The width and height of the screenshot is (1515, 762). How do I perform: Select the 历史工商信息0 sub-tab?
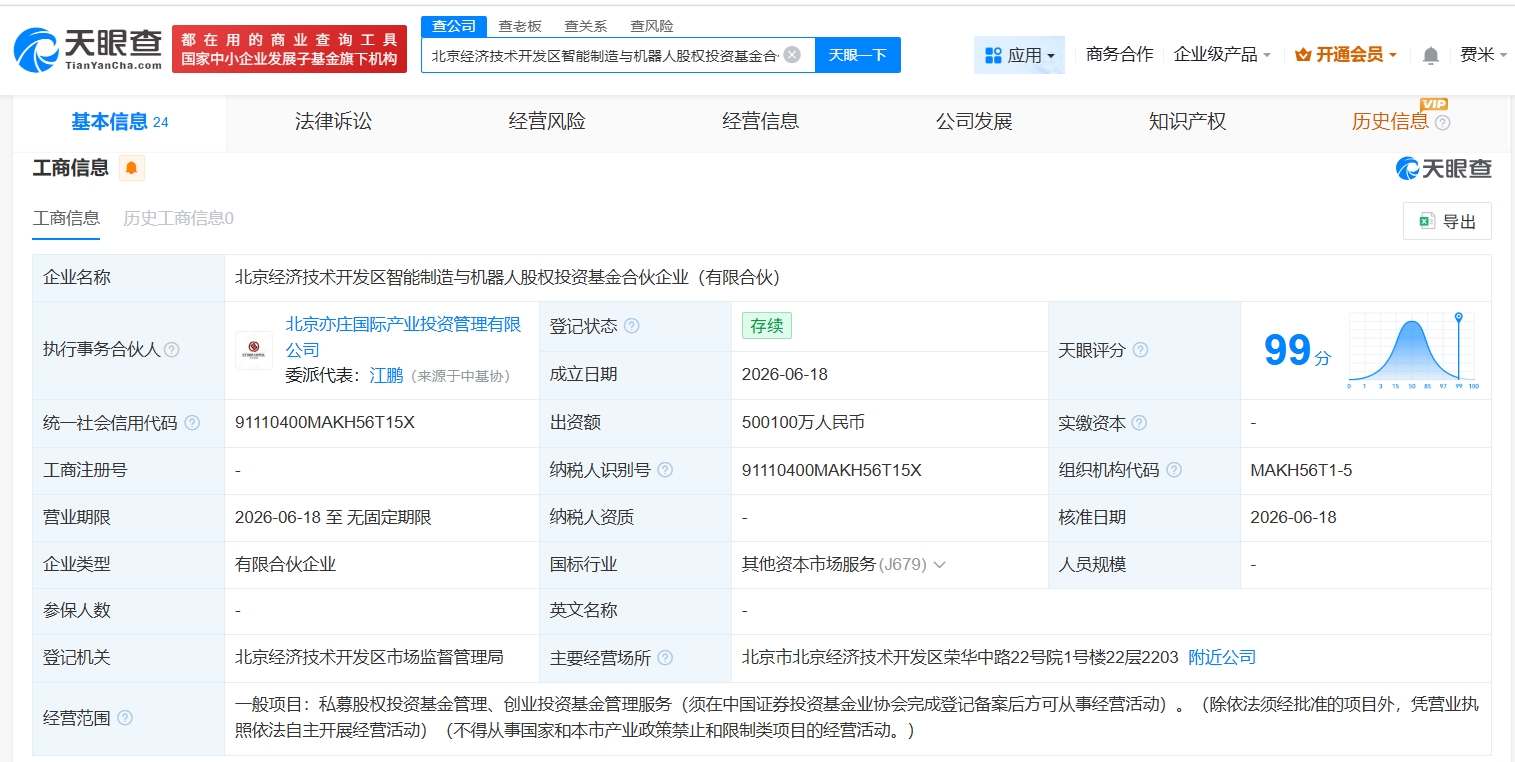[178, 218]
